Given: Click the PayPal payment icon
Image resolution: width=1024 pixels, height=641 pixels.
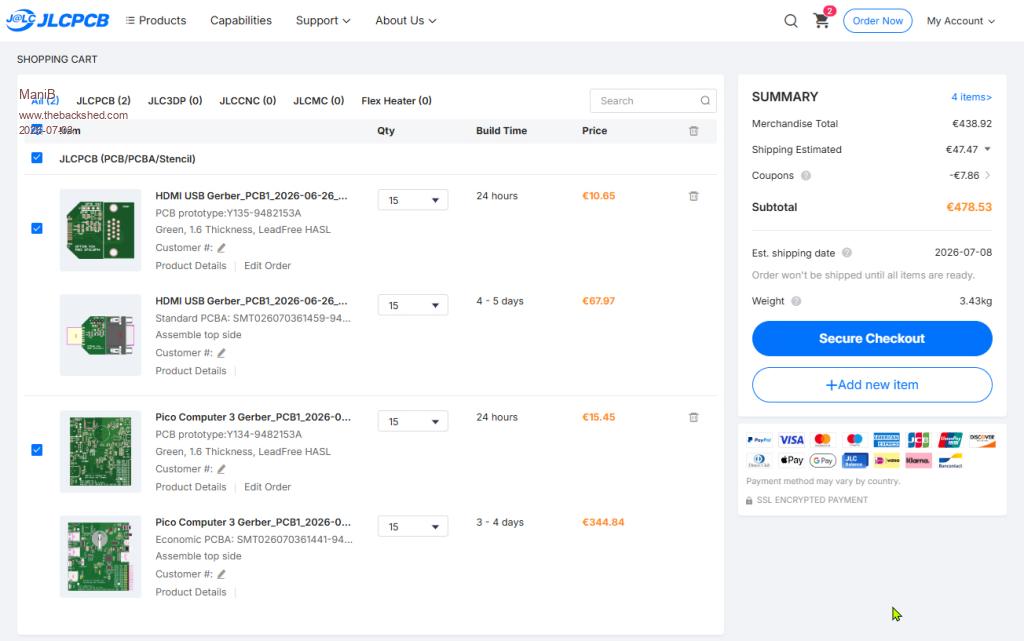Looking at the screenshot, I should 759,440.
